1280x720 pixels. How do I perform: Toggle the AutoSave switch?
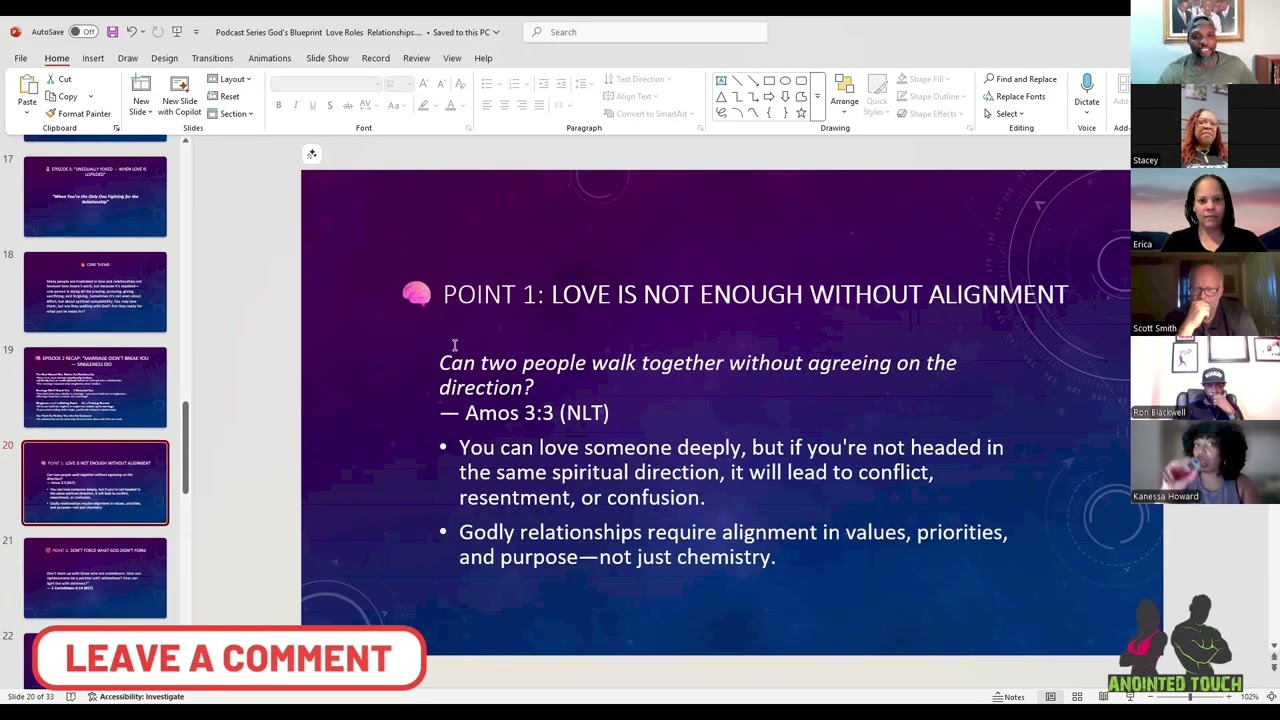(83, 32)
